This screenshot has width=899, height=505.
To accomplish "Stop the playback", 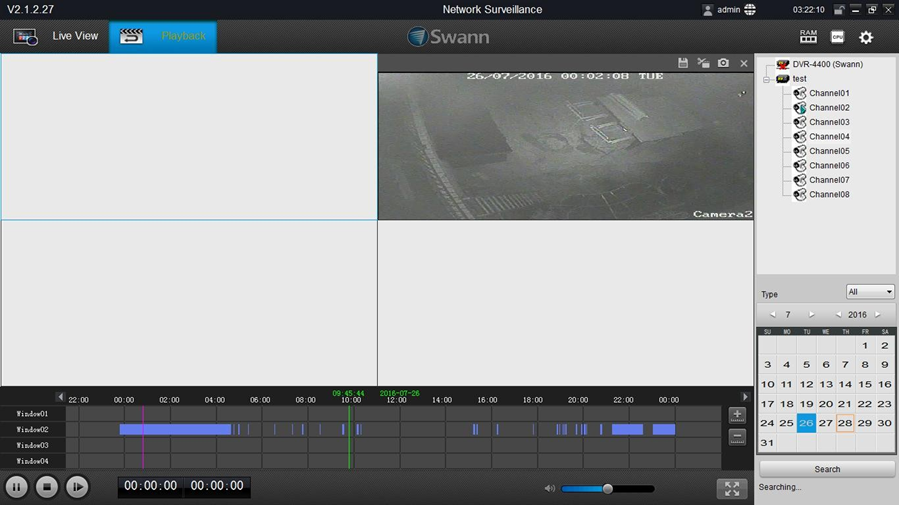I will (x=47, y=487).
